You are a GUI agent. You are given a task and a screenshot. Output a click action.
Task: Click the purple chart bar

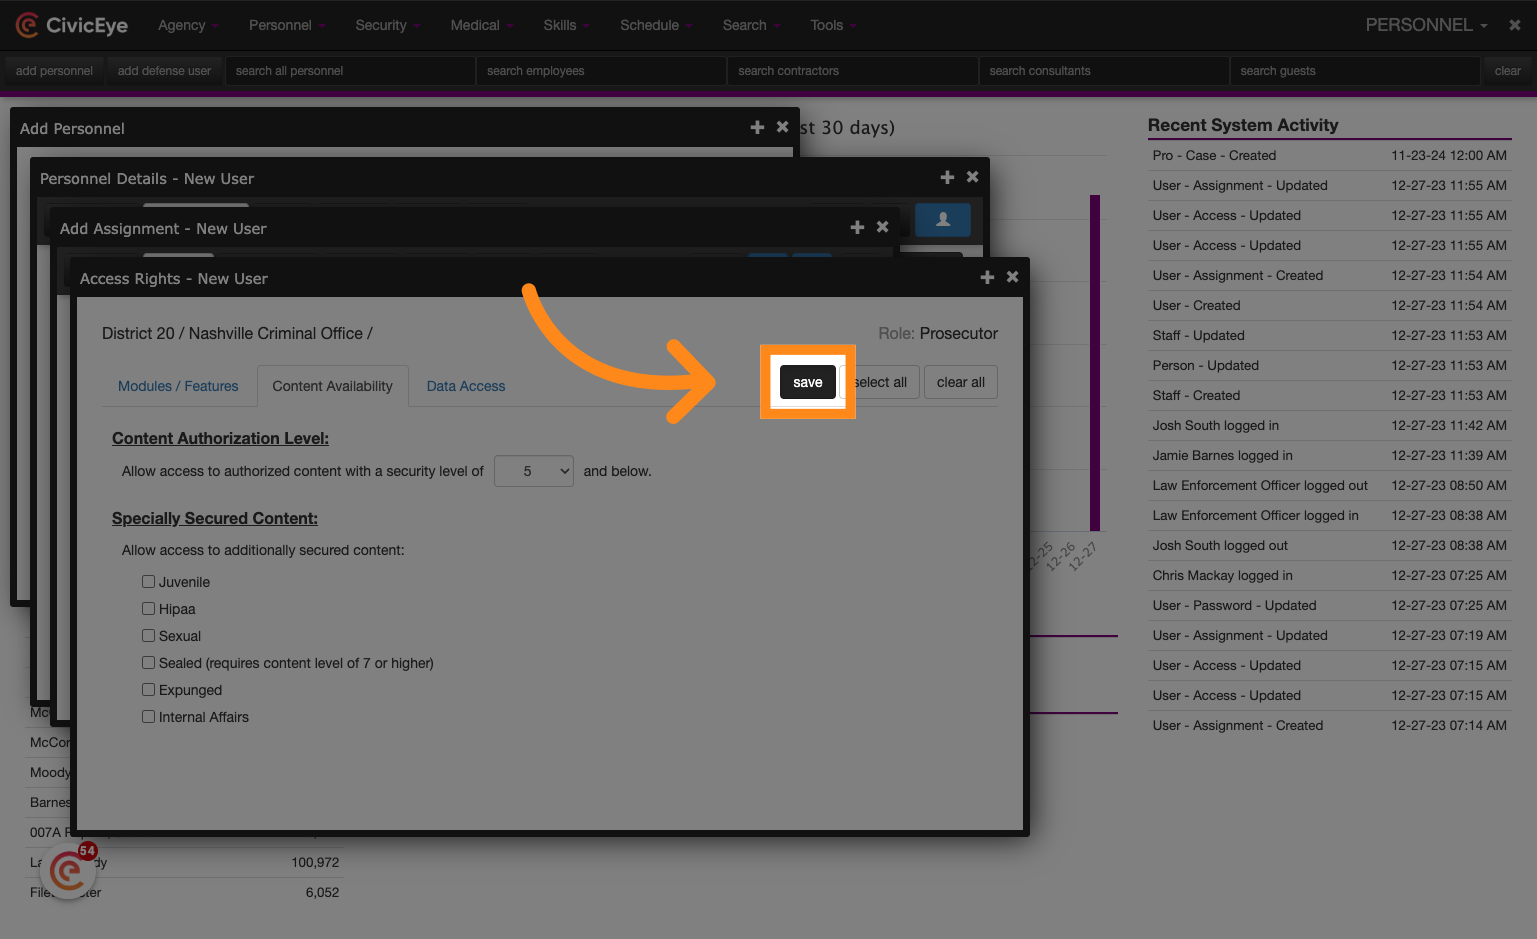coord(1095,363)
